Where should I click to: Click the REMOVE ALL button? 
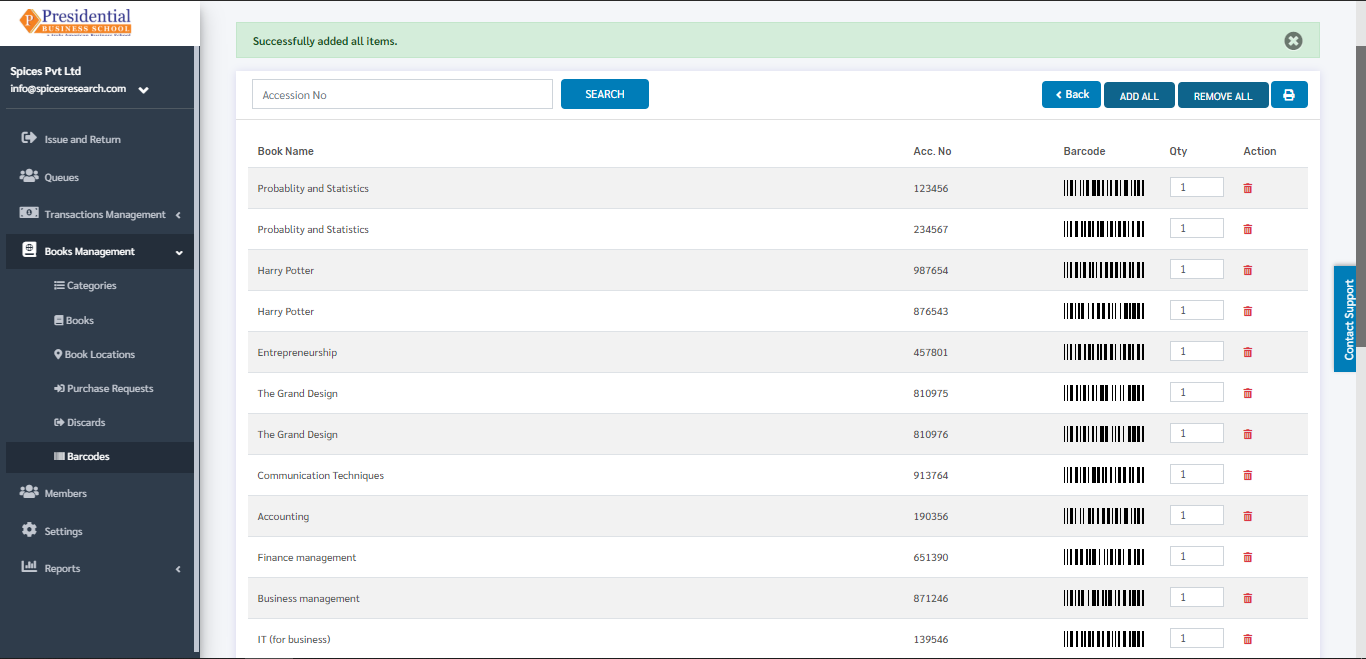[1223, 95]
